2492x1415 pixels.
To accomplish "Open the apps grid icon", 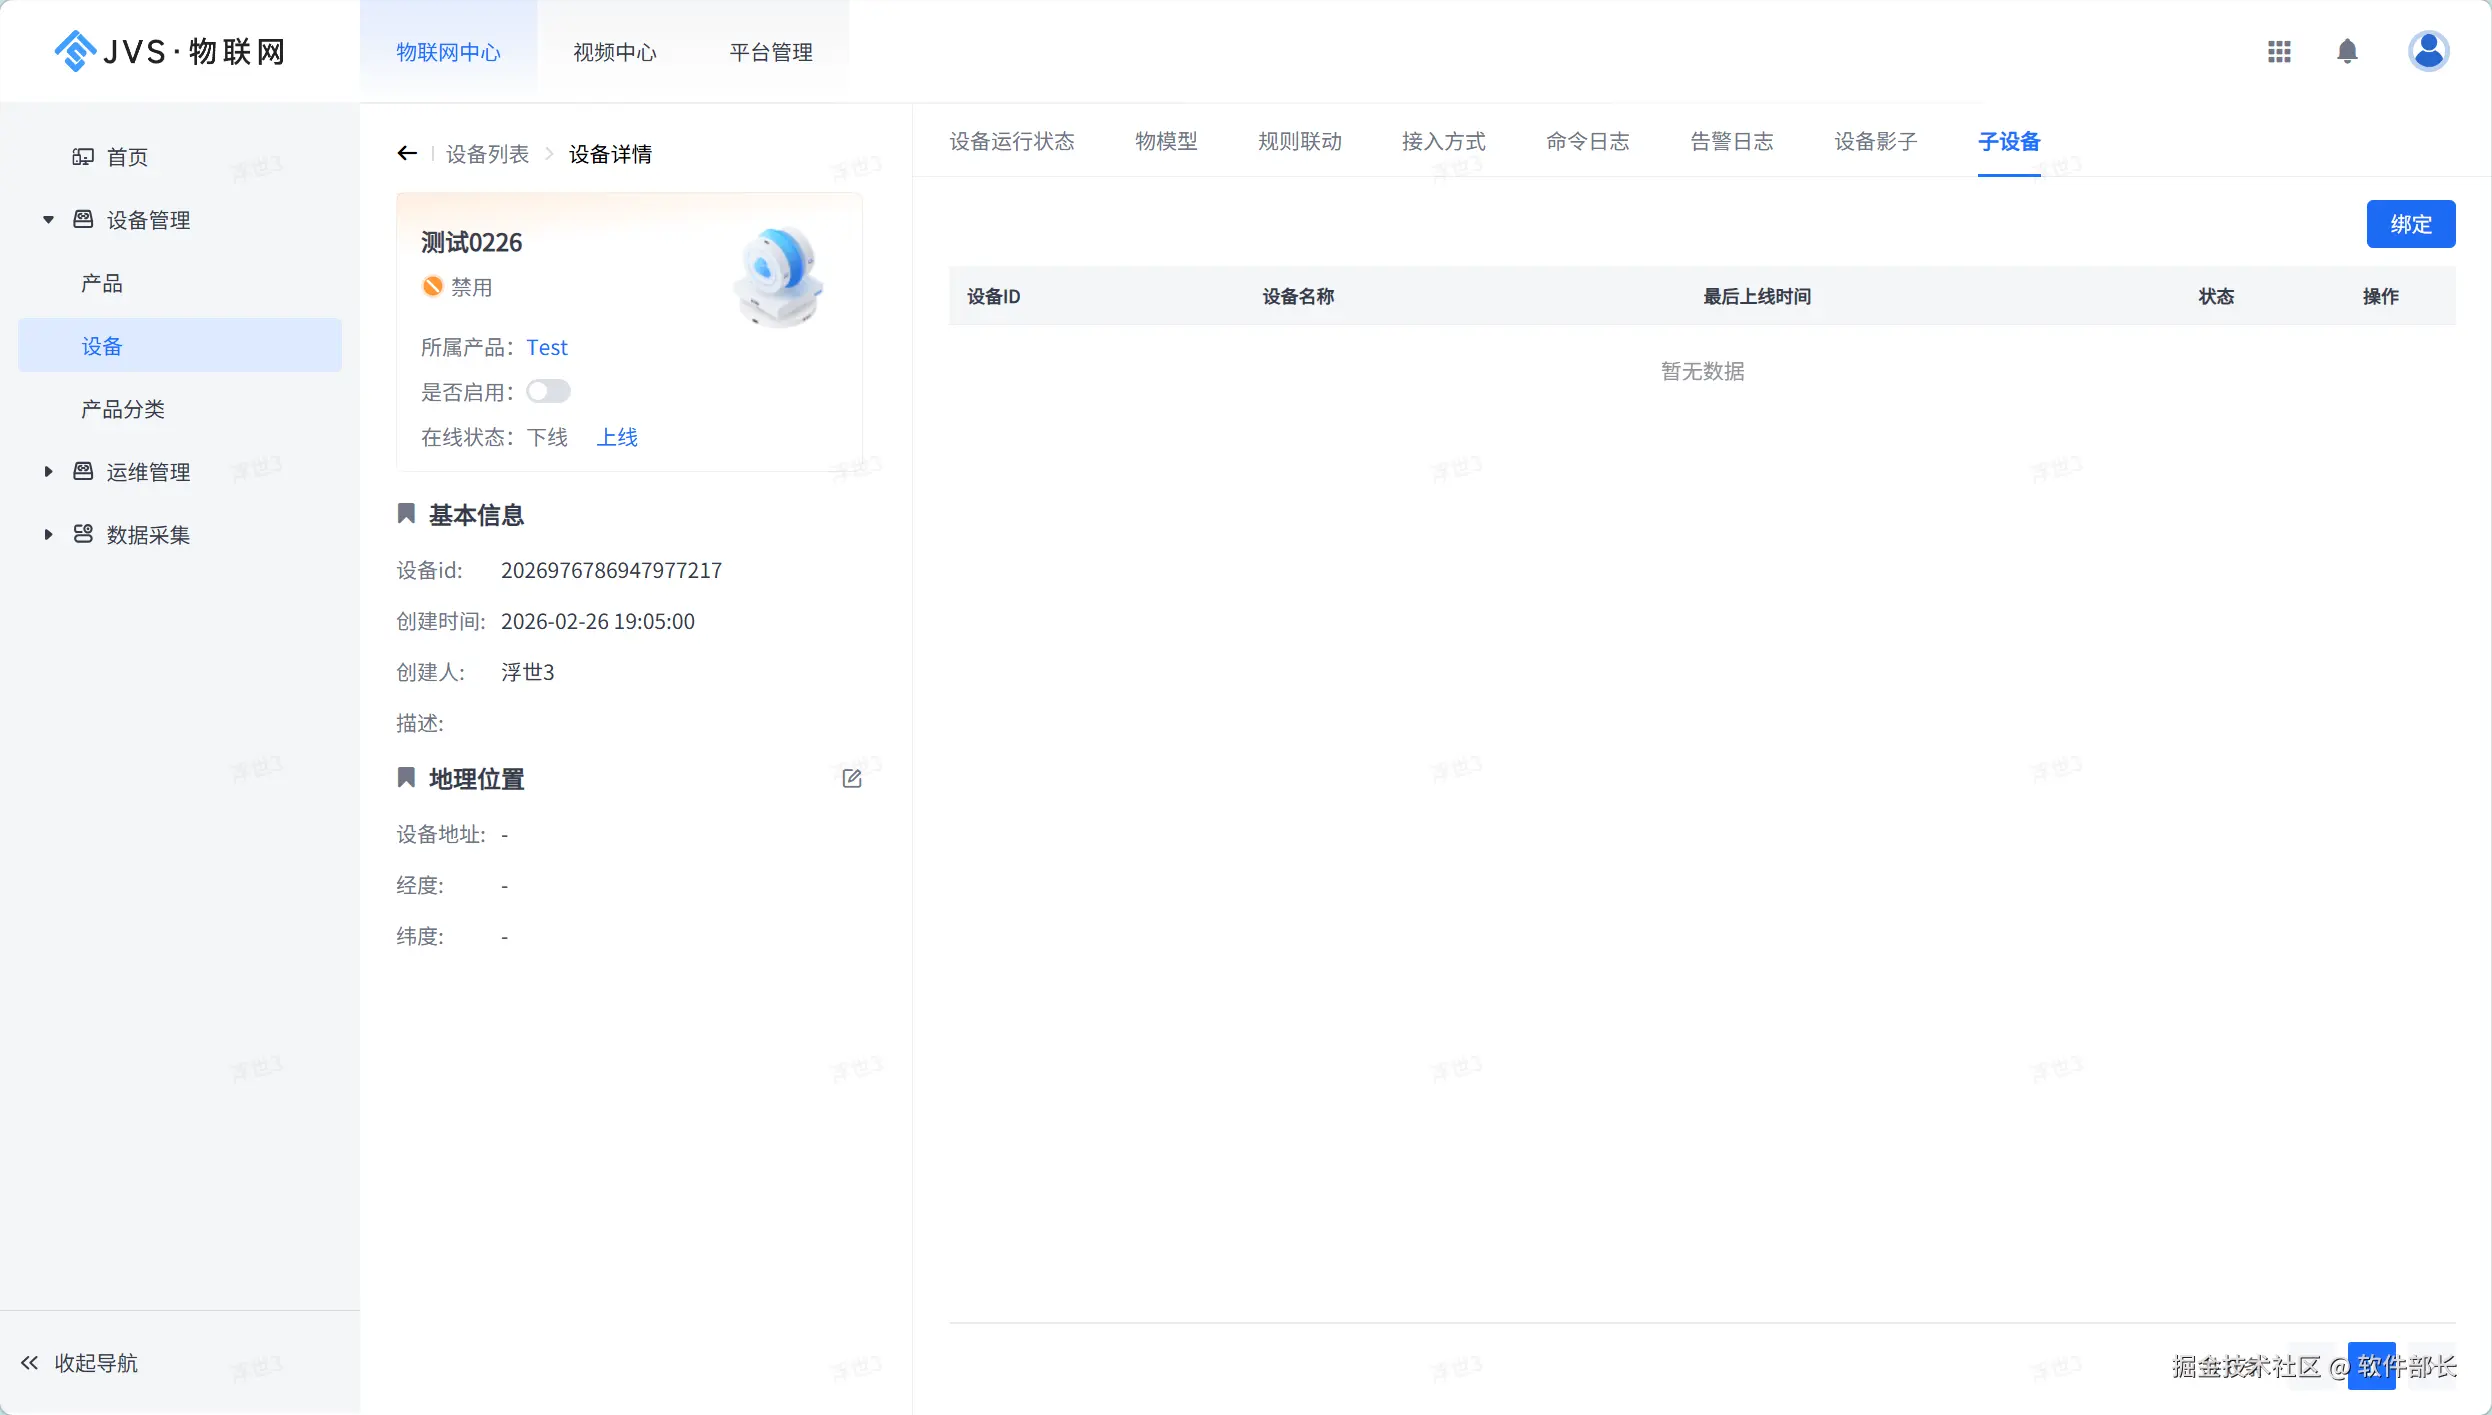I will pos(2279,51).
